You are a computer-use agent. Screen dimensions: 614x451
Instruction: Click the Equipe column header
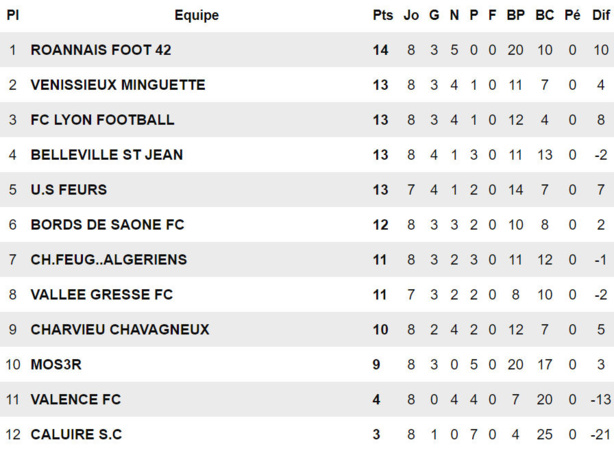[x=196, y=15]
